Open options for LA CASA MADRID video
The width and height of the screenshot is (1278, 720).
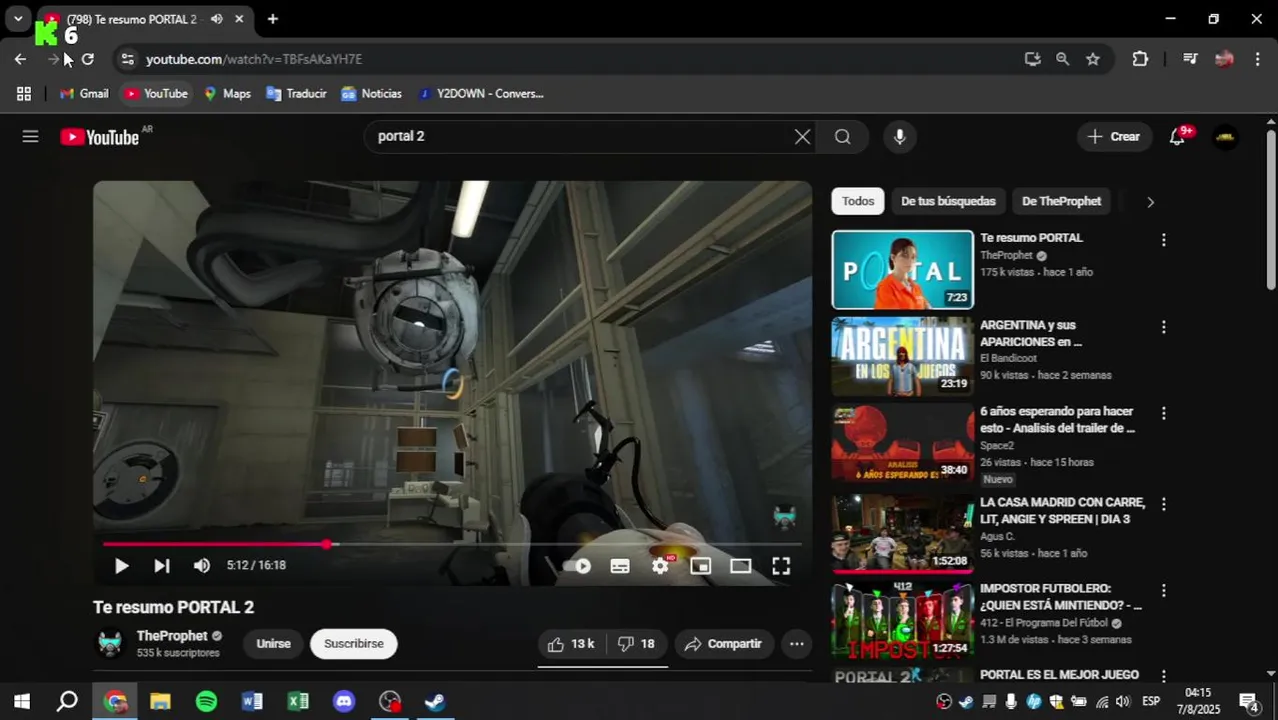[1163, 504]
